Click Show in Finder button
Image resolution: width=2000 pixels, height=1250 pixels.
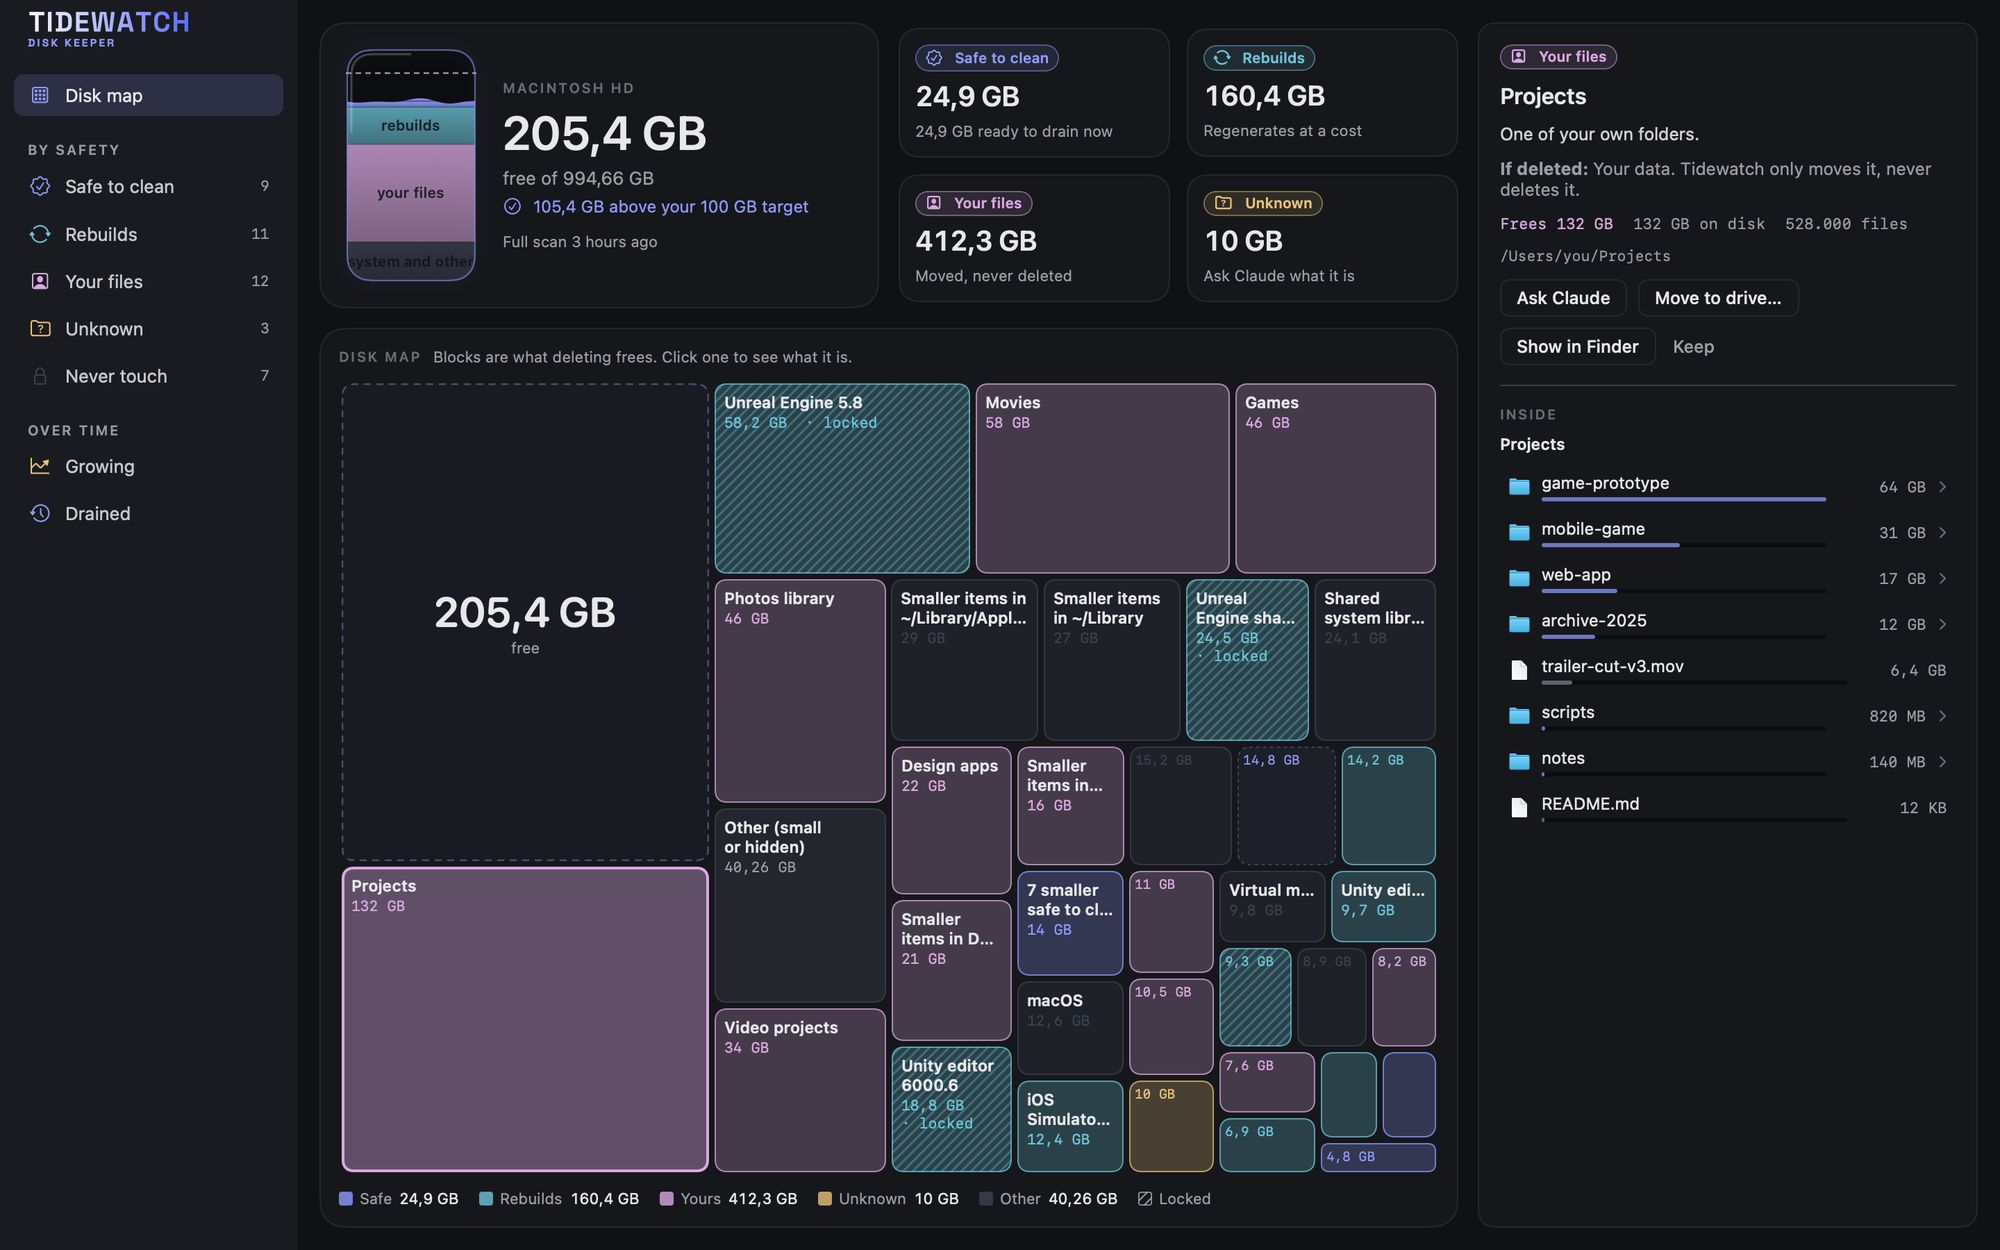pos(1577,346)
